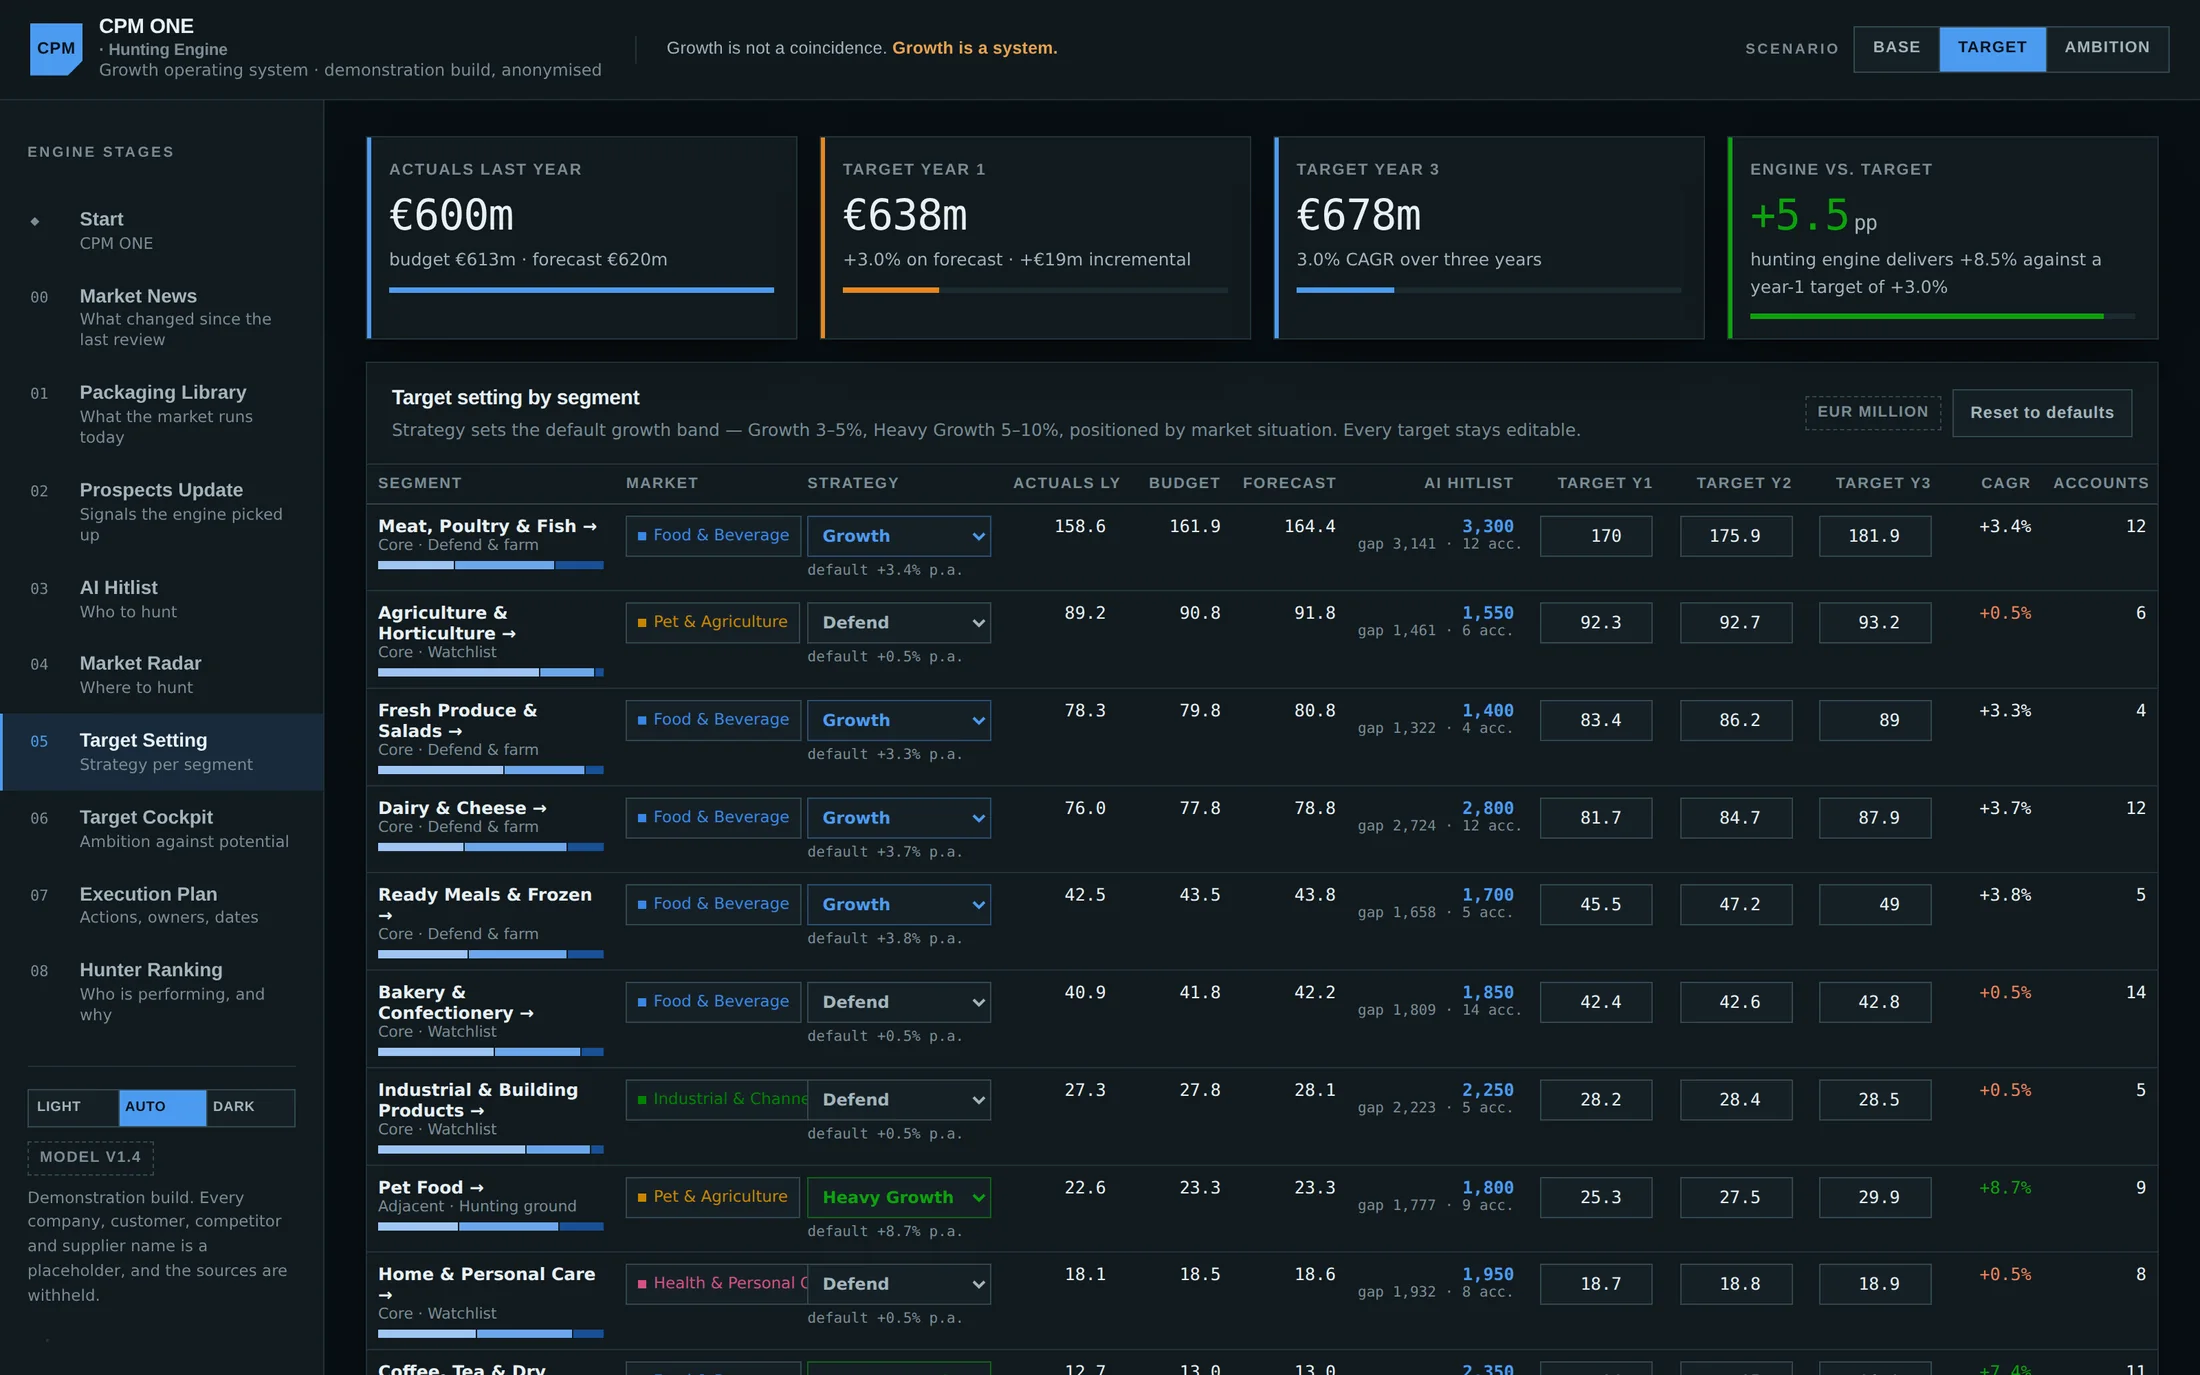The width and height of the screenshot is (2200, 1375).
Task: Click the MODEL V1.4 badge
Action: [90, 1157]
